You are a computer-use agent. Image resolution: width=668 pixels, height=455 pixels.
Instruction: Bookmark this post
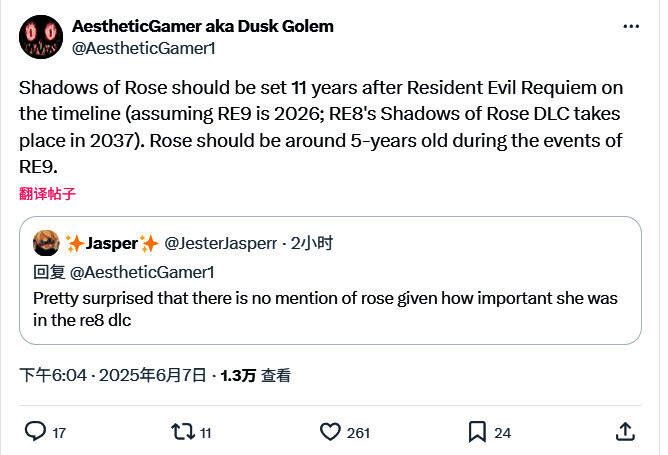point(477,431)
